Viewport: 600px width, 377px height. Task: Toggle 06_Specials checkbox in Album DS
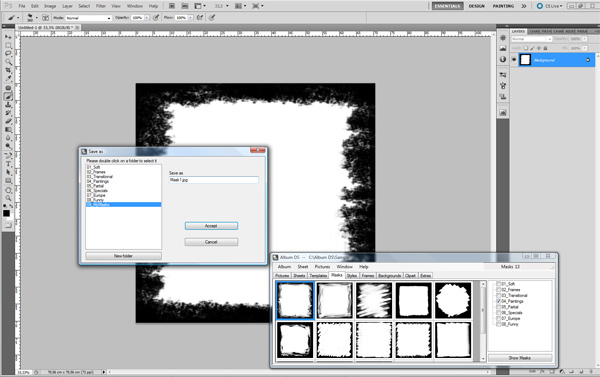click(499, 313)
